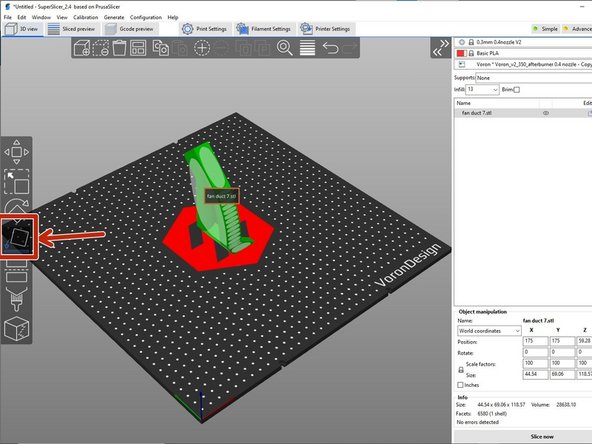Open the File menu
Screen dimensions: 592x444
coord(8,17)
